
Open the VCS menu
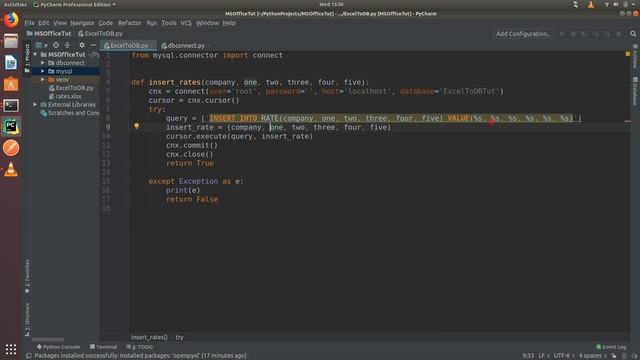click(186, 23)
